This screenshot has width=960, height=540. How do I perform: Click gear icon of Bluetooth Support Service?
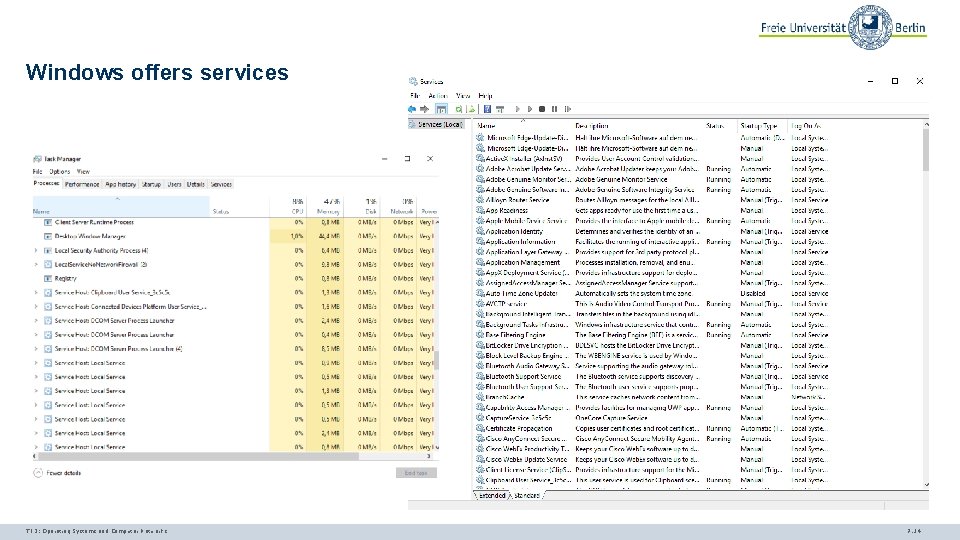click(x=481, y=377)
